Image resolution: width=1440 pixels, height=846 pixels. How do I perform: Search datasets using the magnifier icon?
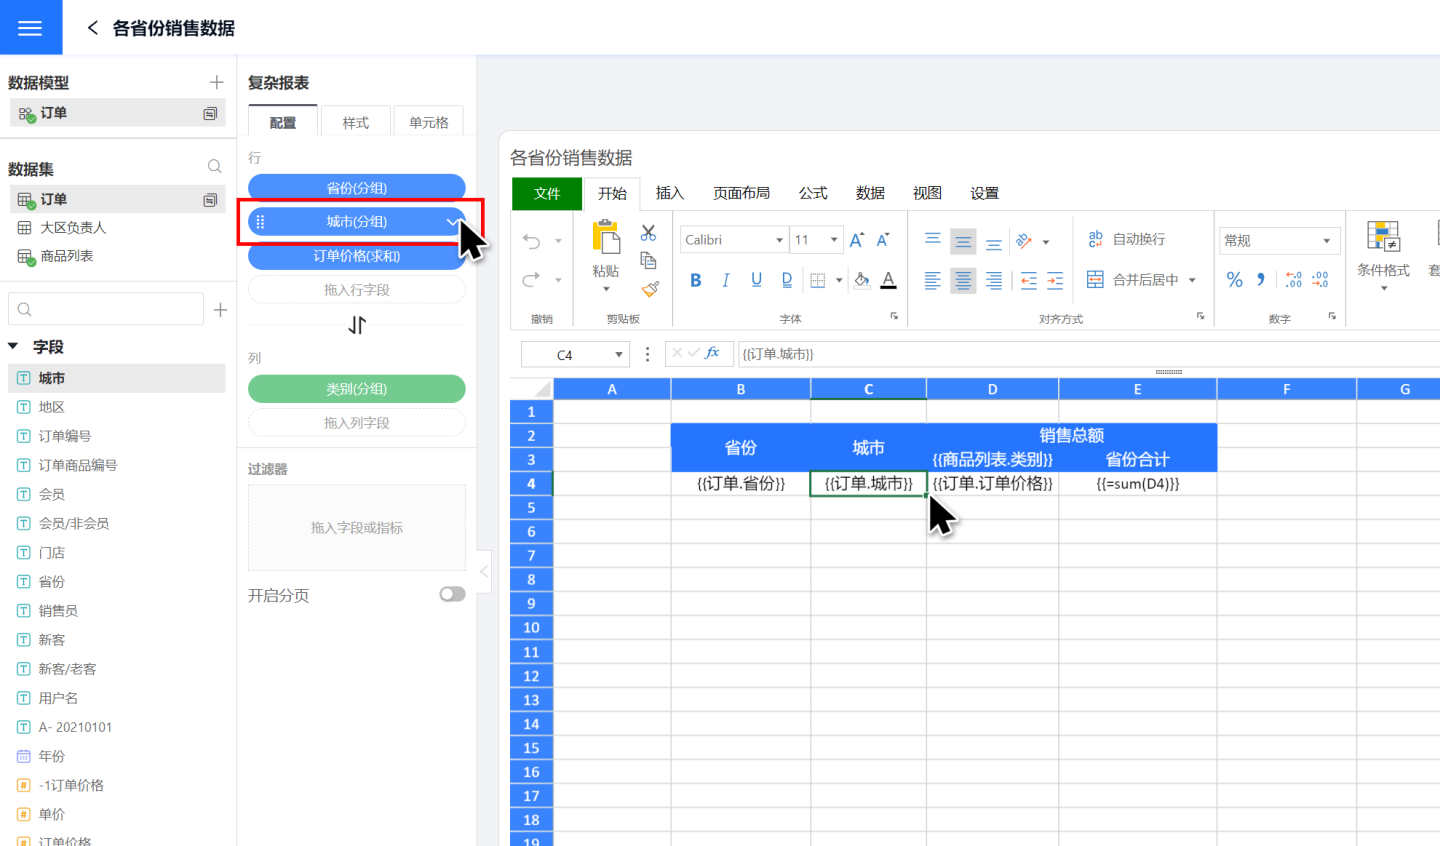[x=214, y=166]
